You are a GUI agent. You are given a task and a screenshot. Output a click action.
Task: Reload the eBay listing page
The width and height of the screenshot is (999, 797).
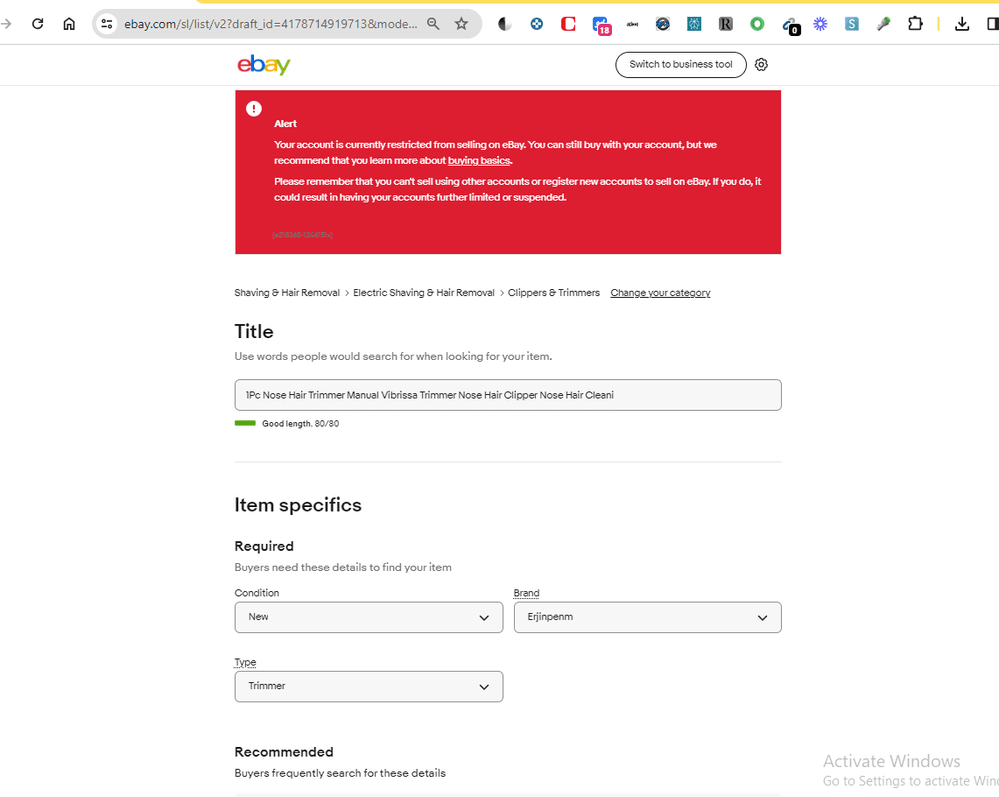pos(38,24)
